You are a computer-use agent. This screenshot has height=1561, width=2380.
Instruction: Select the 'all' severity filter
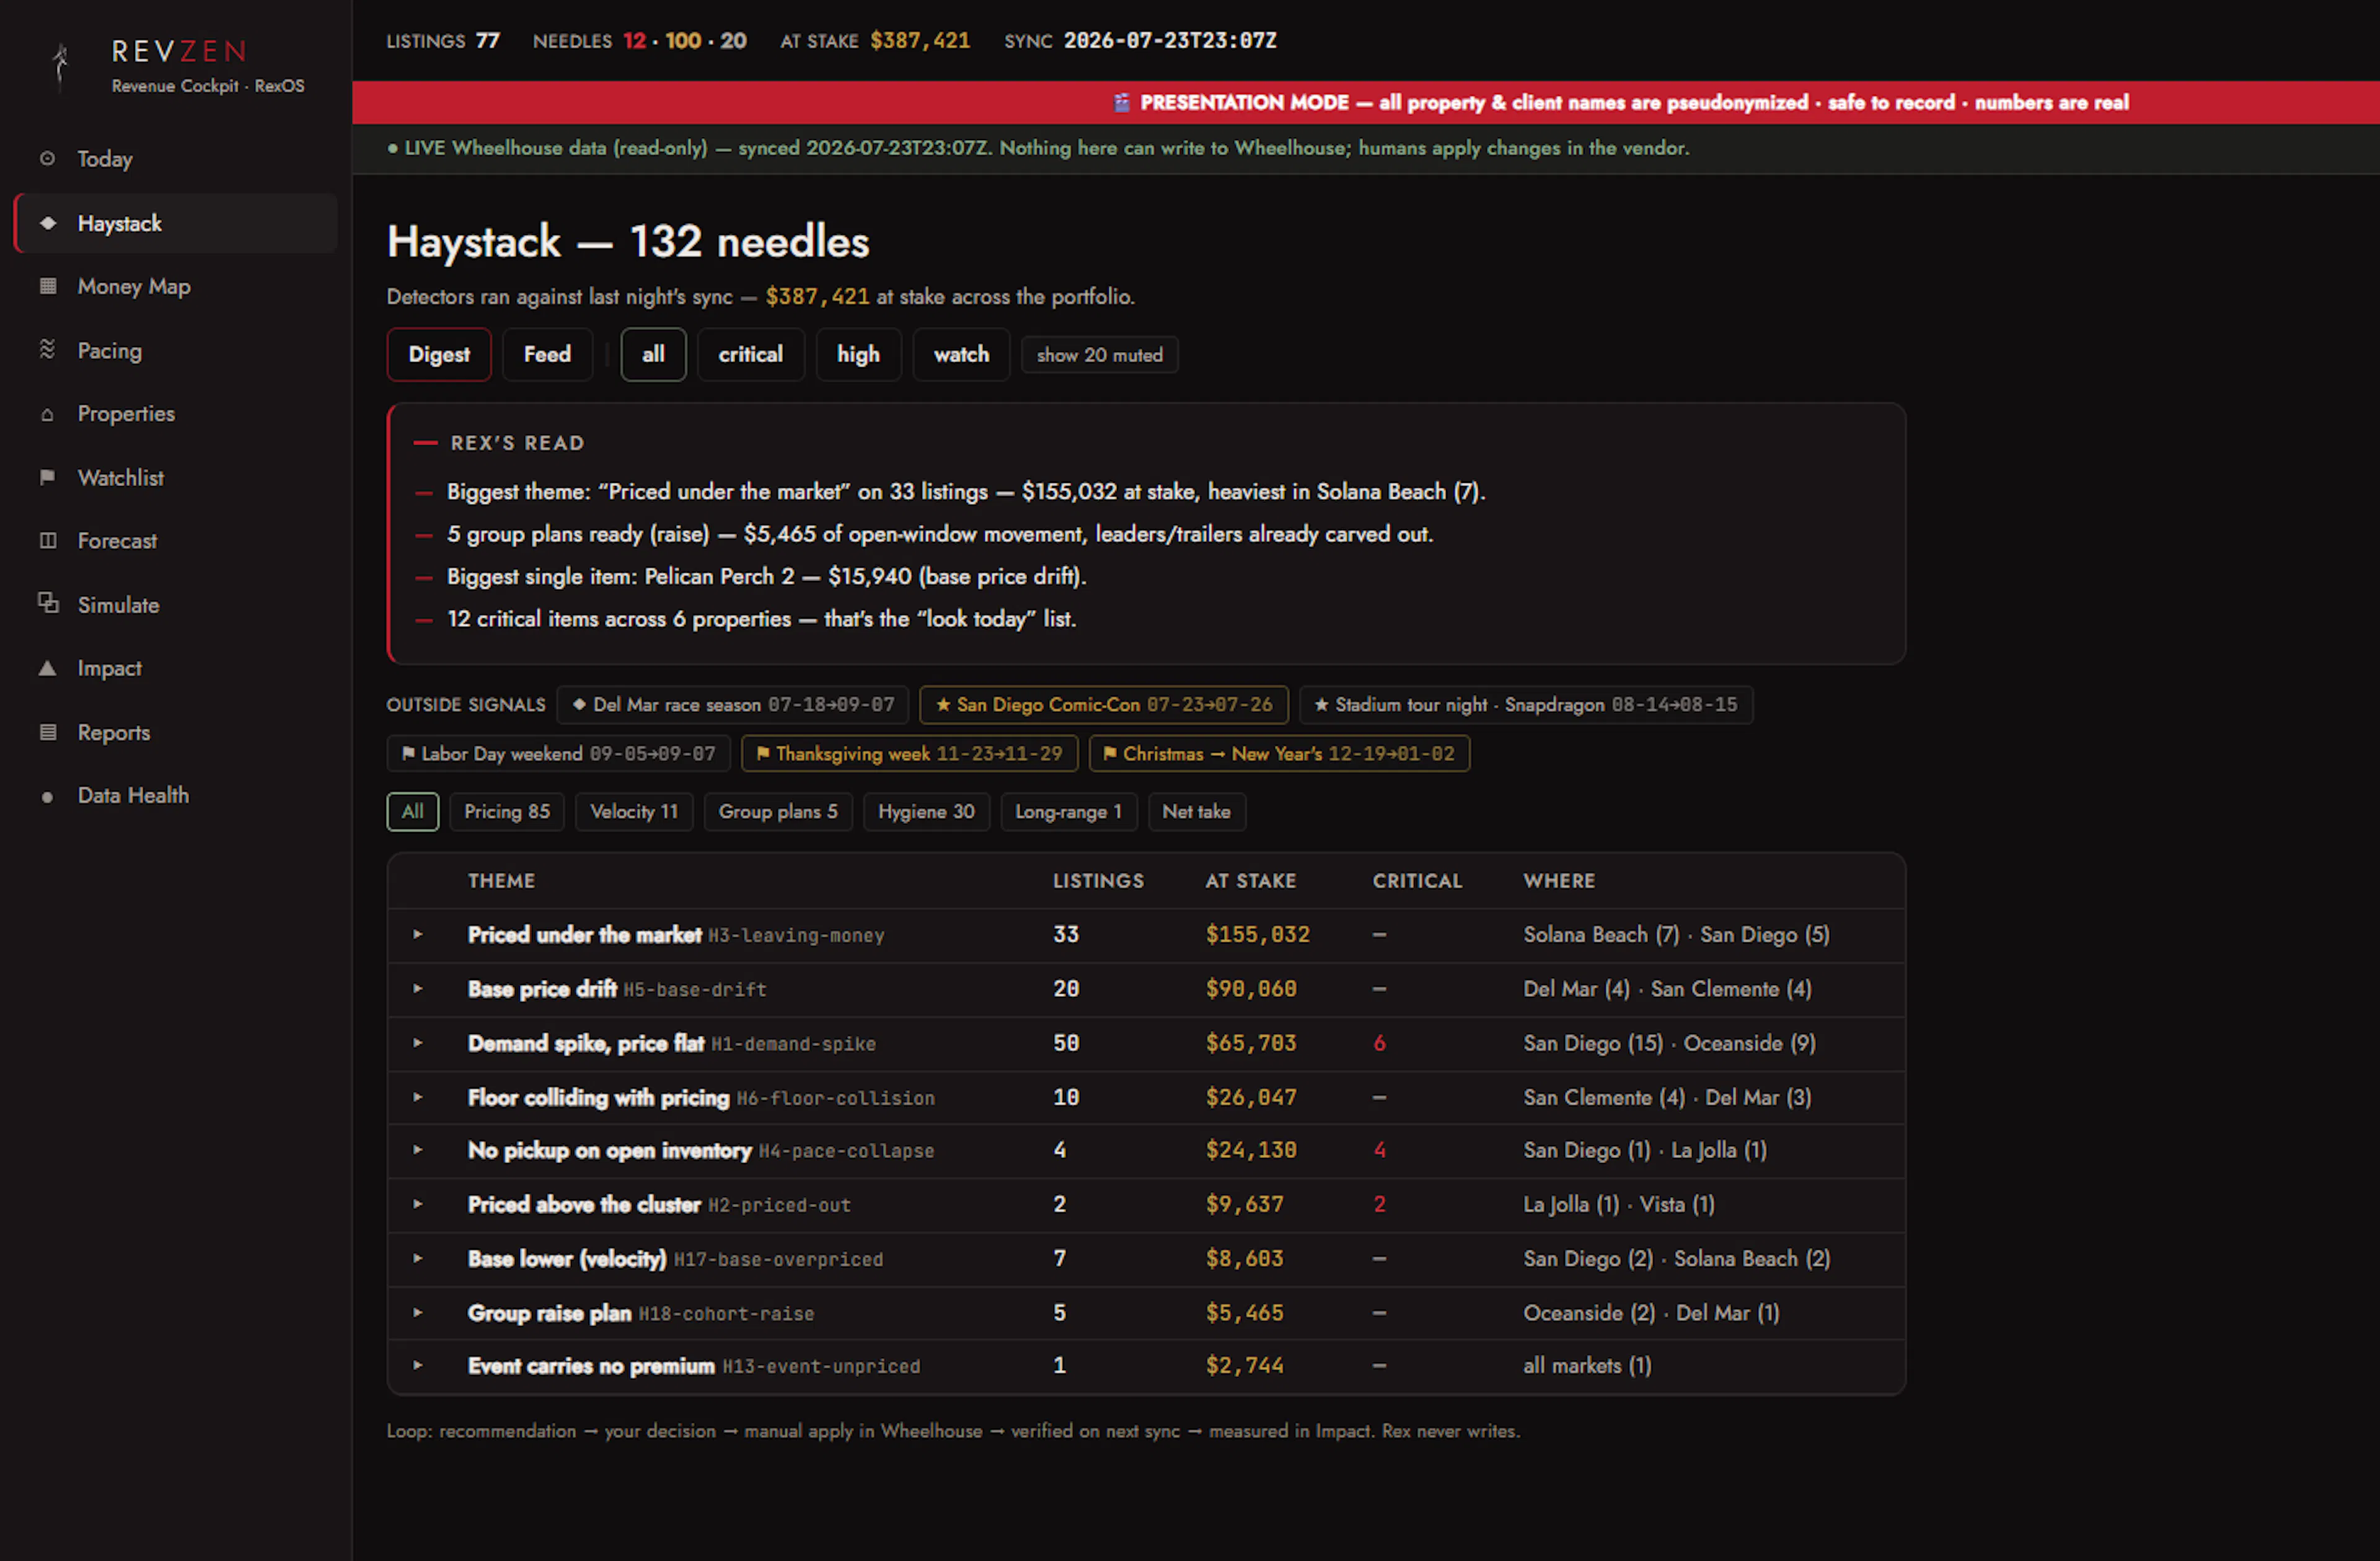coord(653,355)
